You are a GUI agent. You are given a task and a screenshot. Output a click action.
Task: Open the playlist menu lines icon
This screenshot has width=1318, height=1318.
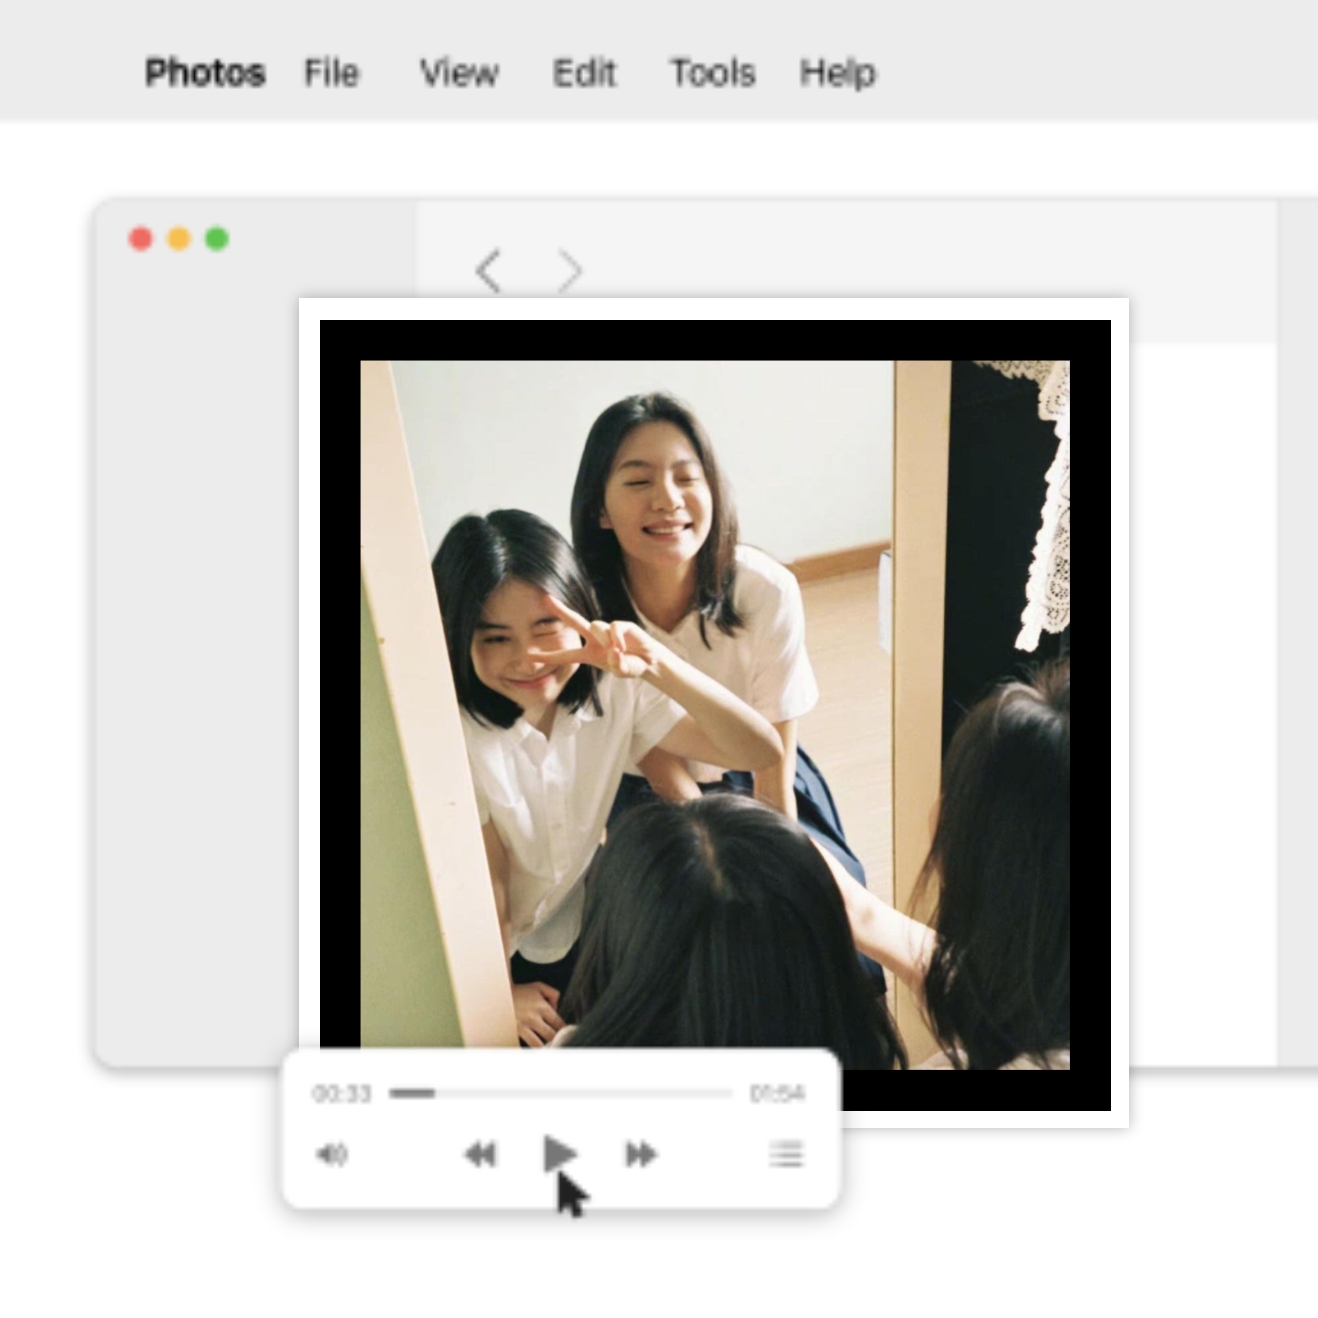(786, 1154)
